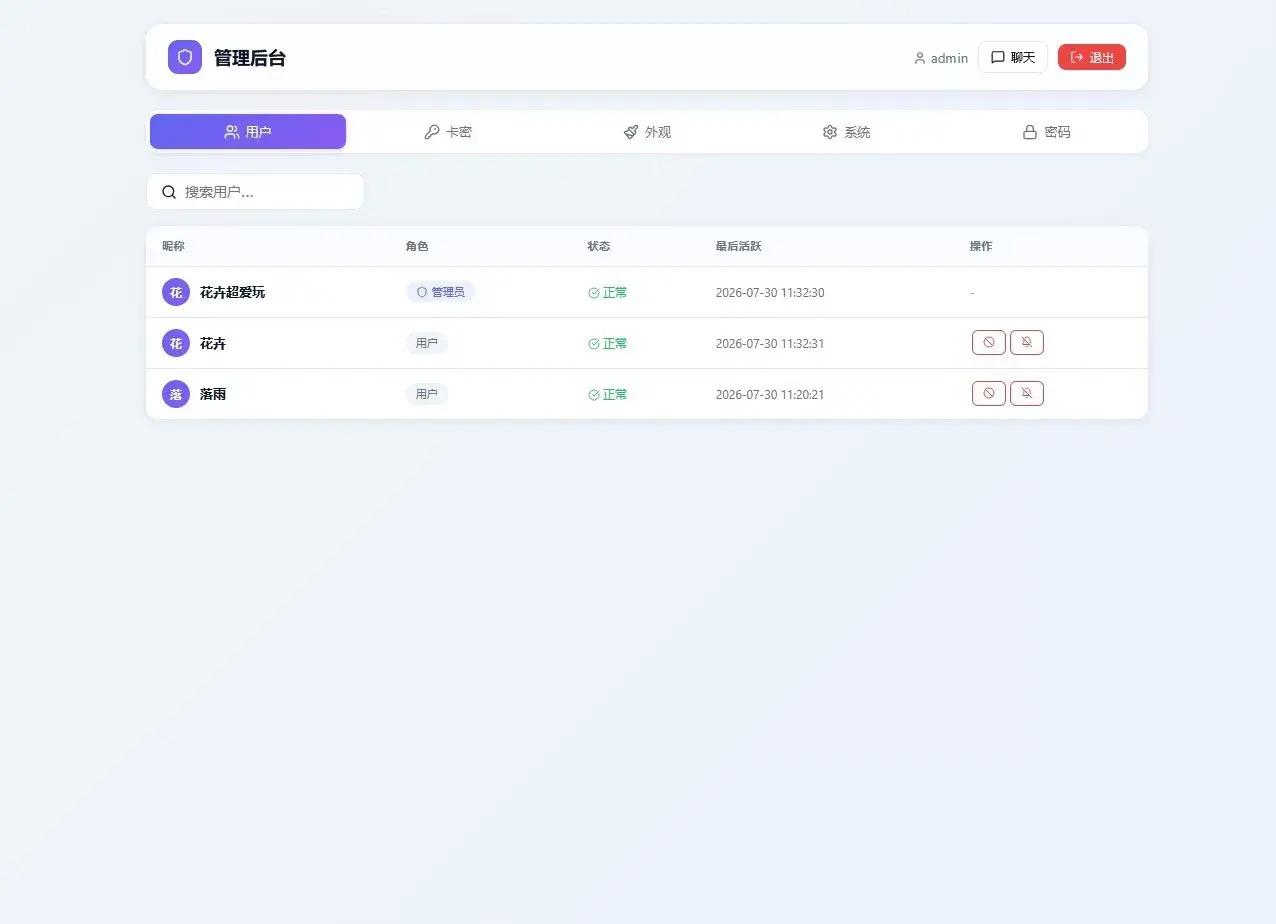This screenshot has width=1276, height=924.
Task: Click timestamp 2026-07-30 11:32:31
Action: [770, 344]
